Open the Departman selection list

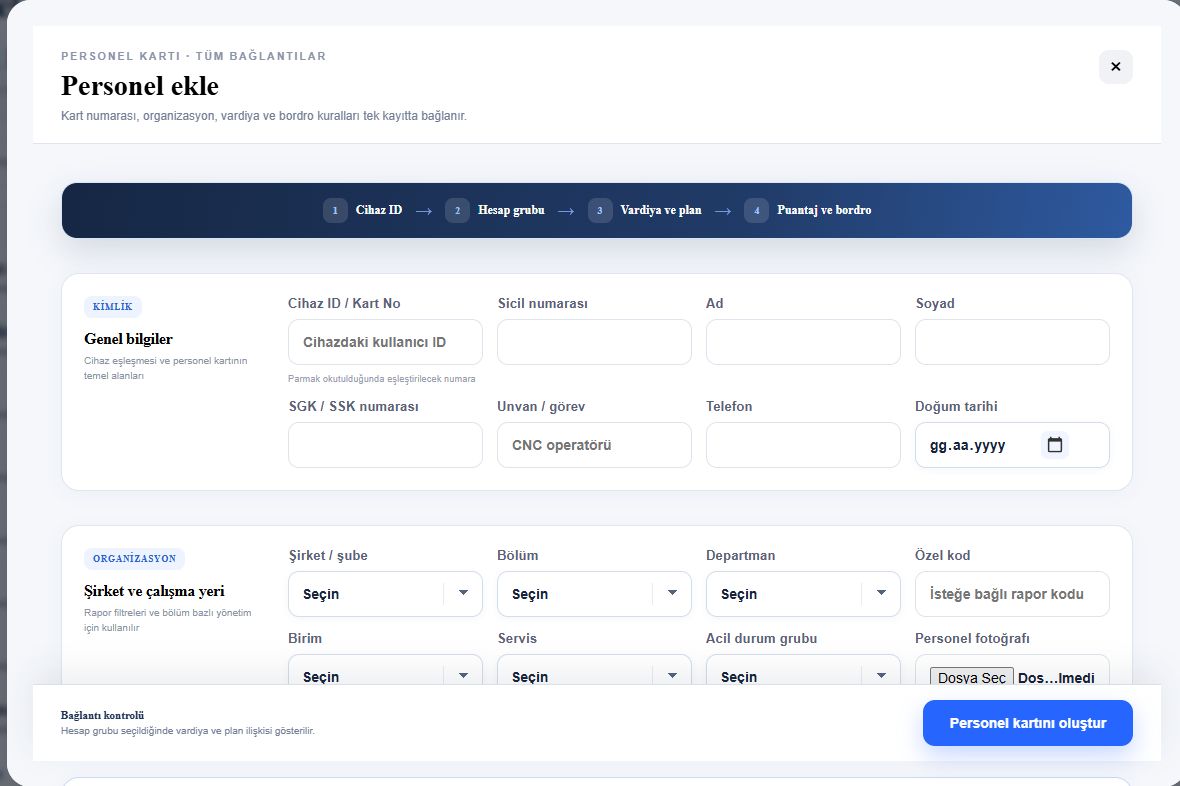pos(803,594)
